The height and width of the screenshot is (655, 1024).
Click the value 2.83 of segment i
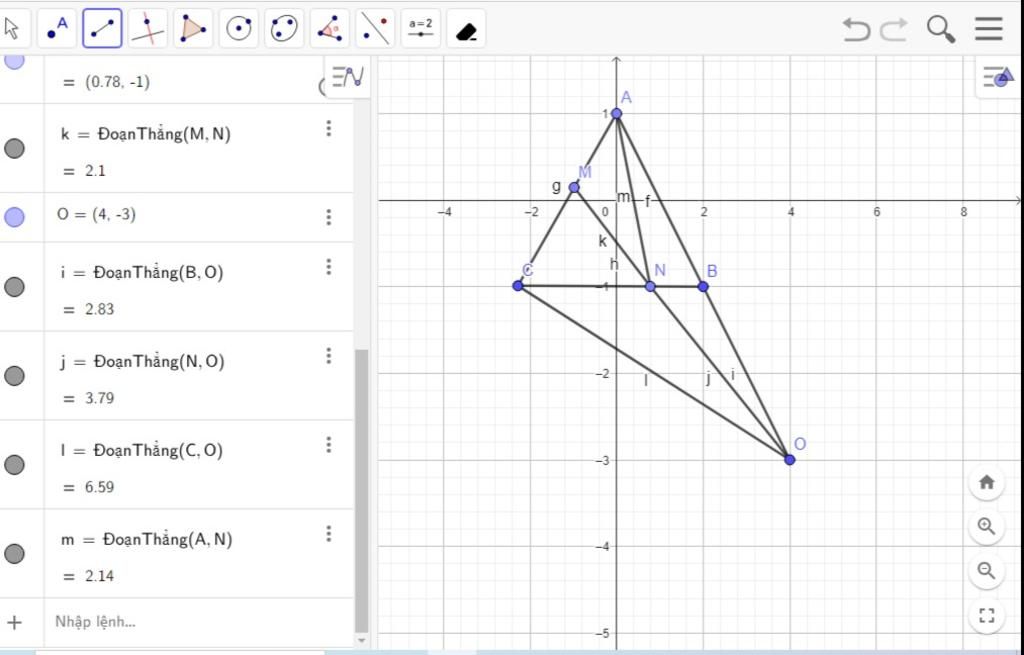pos(99,309)
